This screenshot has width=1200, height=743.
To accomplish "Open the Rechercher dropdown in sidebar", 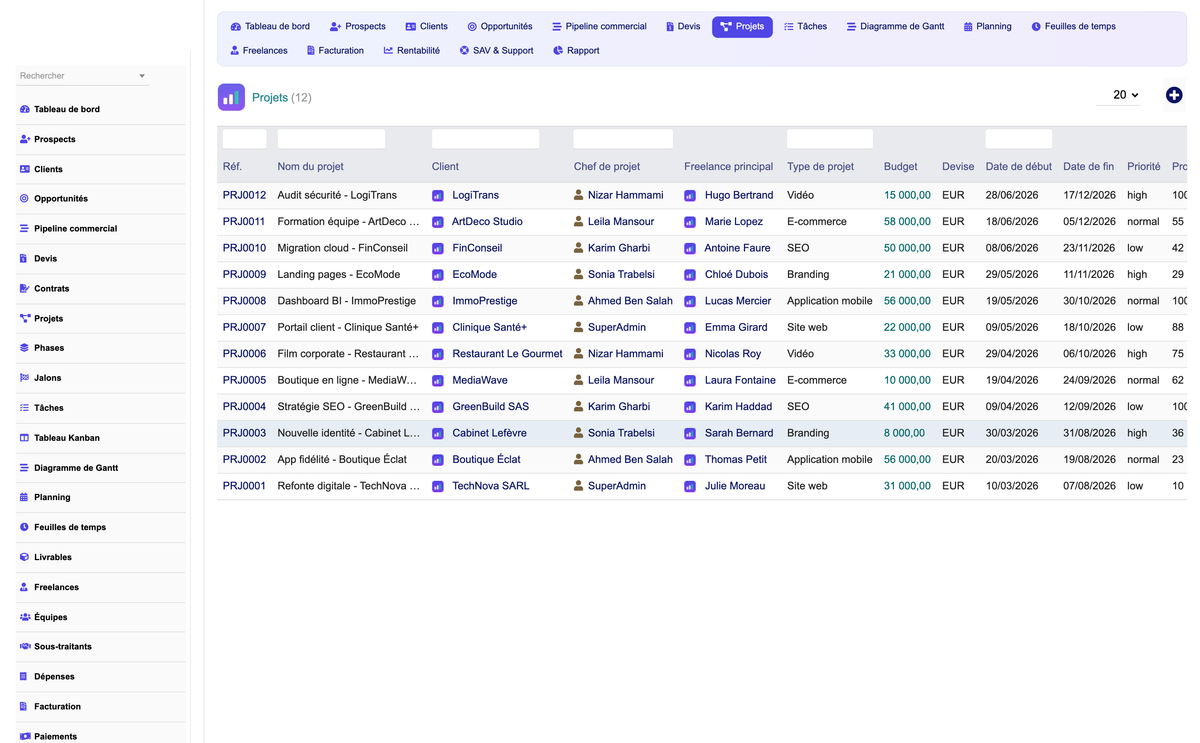I will (82, 76).
